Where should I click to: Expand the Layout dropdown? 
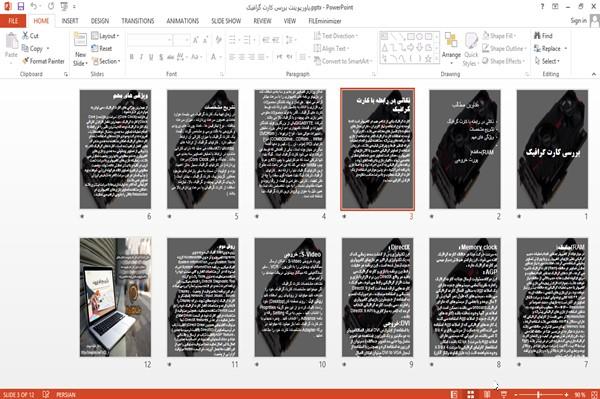click(105, 36)
